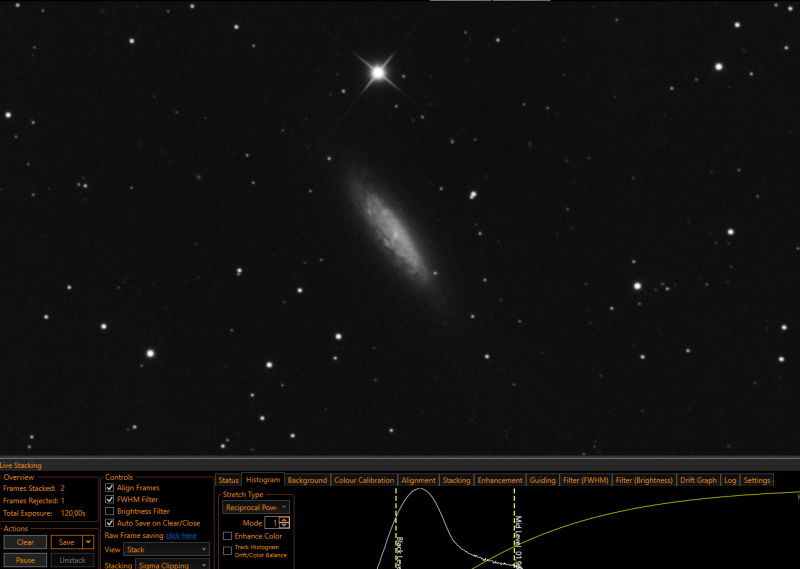Pause live stacking
Viewport: 800px width, 569px height.
(x=25, y=560)
